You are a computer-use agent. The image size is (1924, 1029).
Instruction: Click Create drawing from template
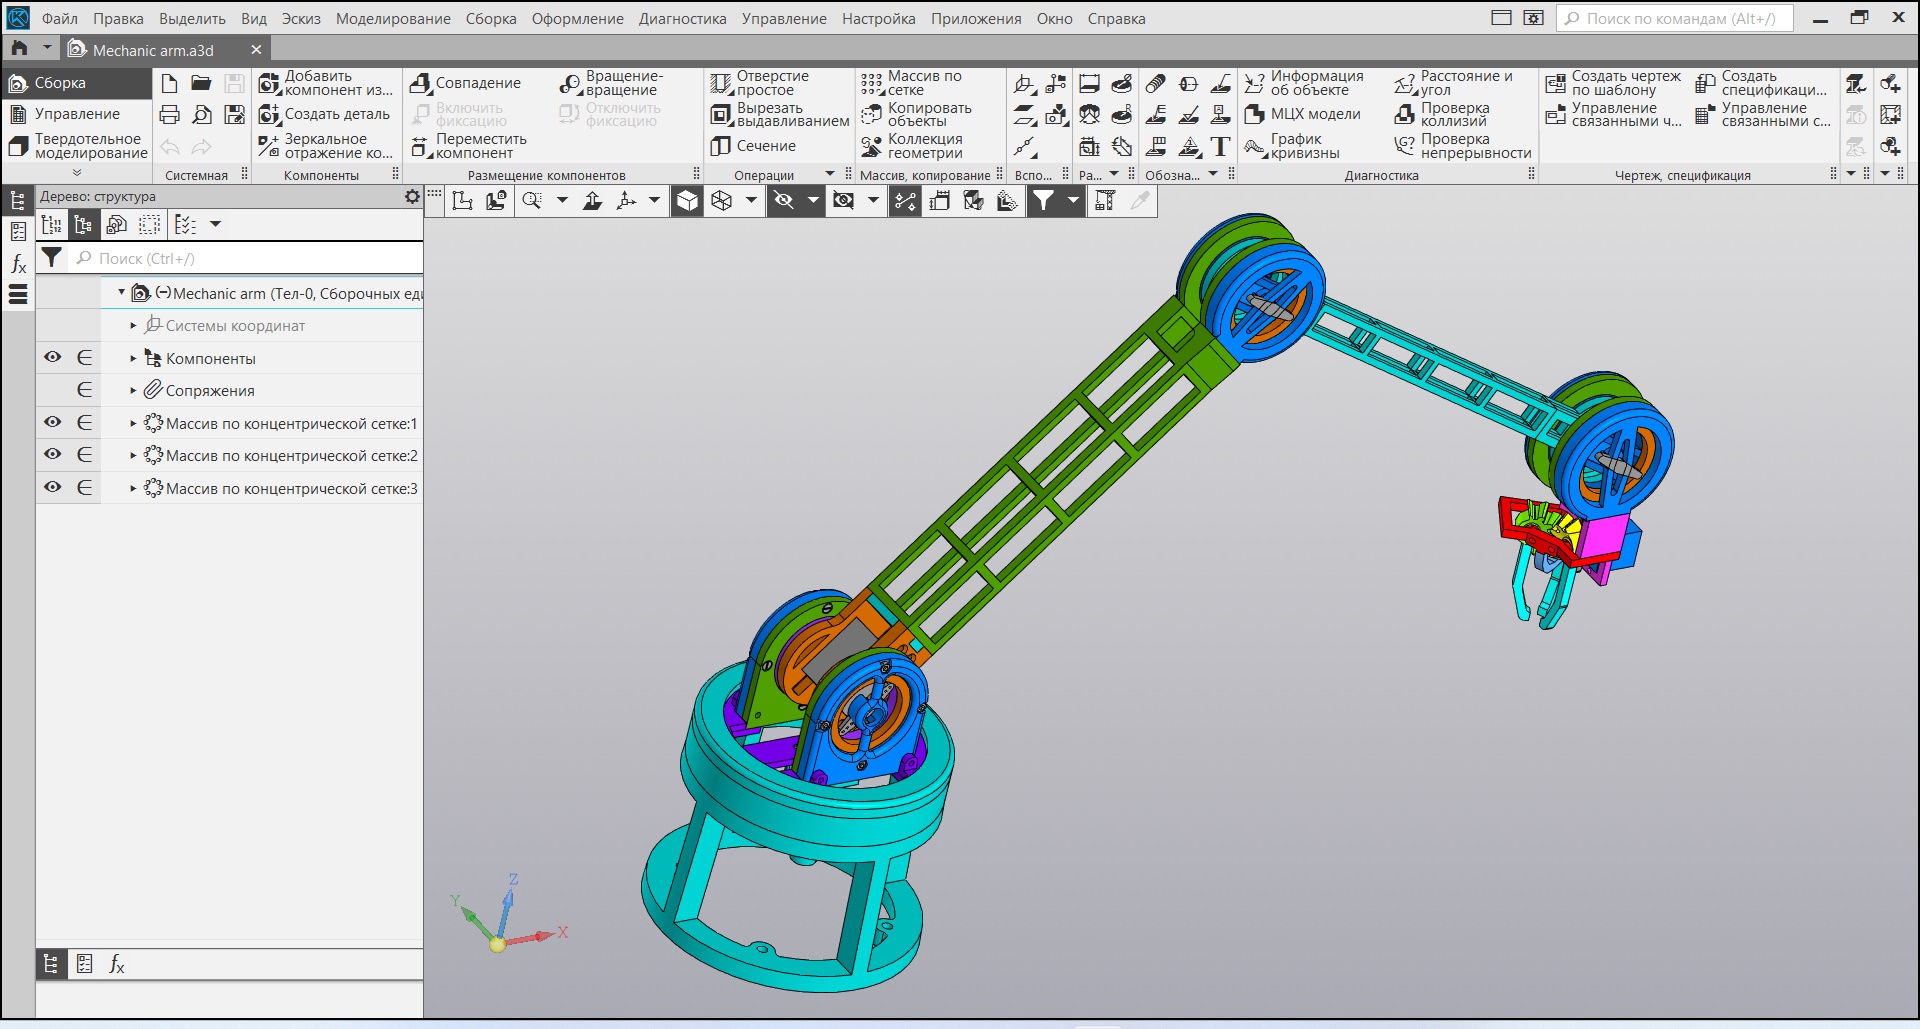(x=1556, y=83)
